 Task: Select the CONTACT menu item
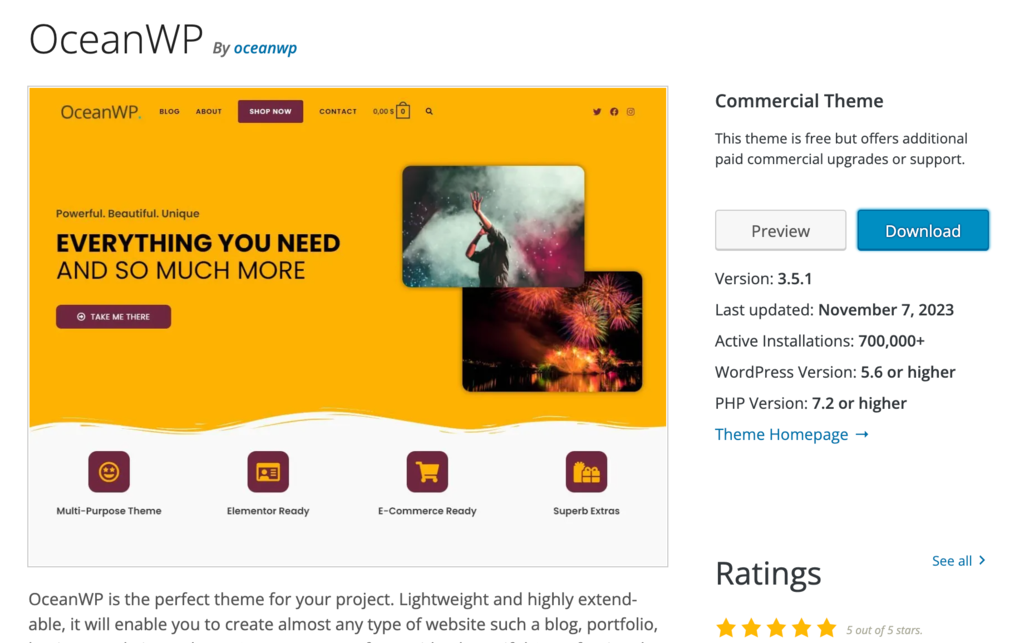click(x=338, y=112)
